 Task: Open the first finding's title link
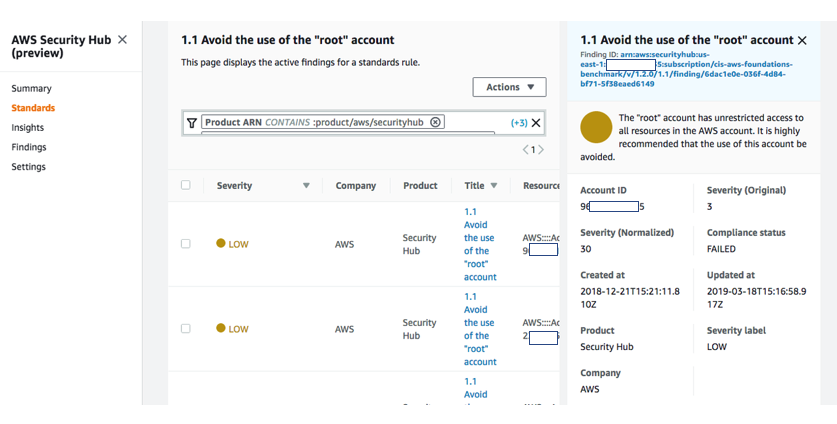tap(479, 244)
